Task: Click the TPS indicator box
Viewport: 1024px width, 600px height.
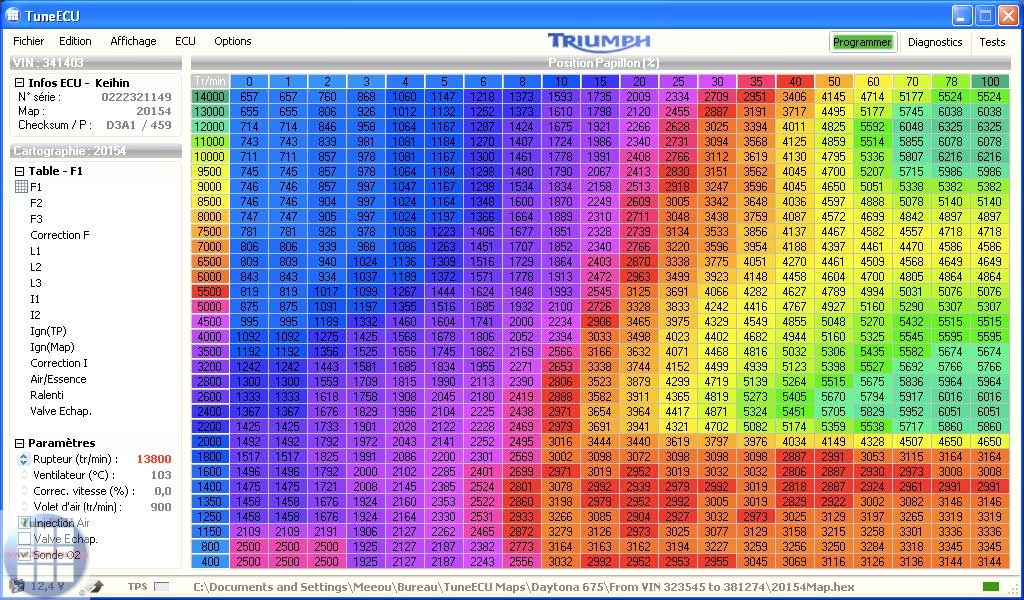Action: [161, 586]
